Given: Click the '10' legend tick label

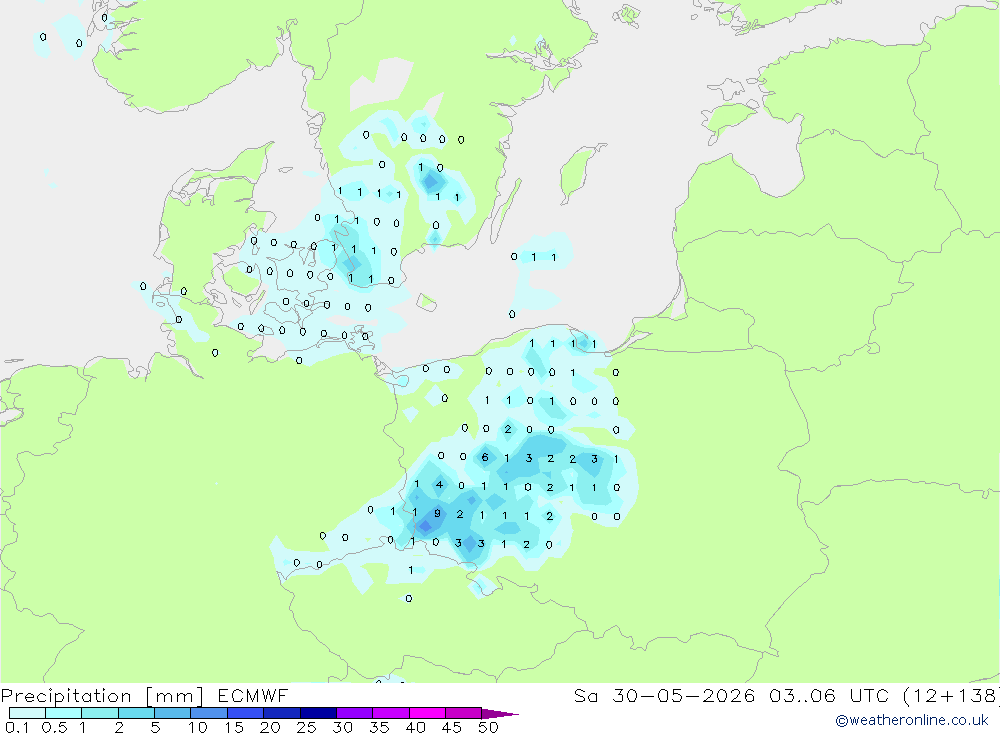Looking at the screenshot, I should 198,727.
